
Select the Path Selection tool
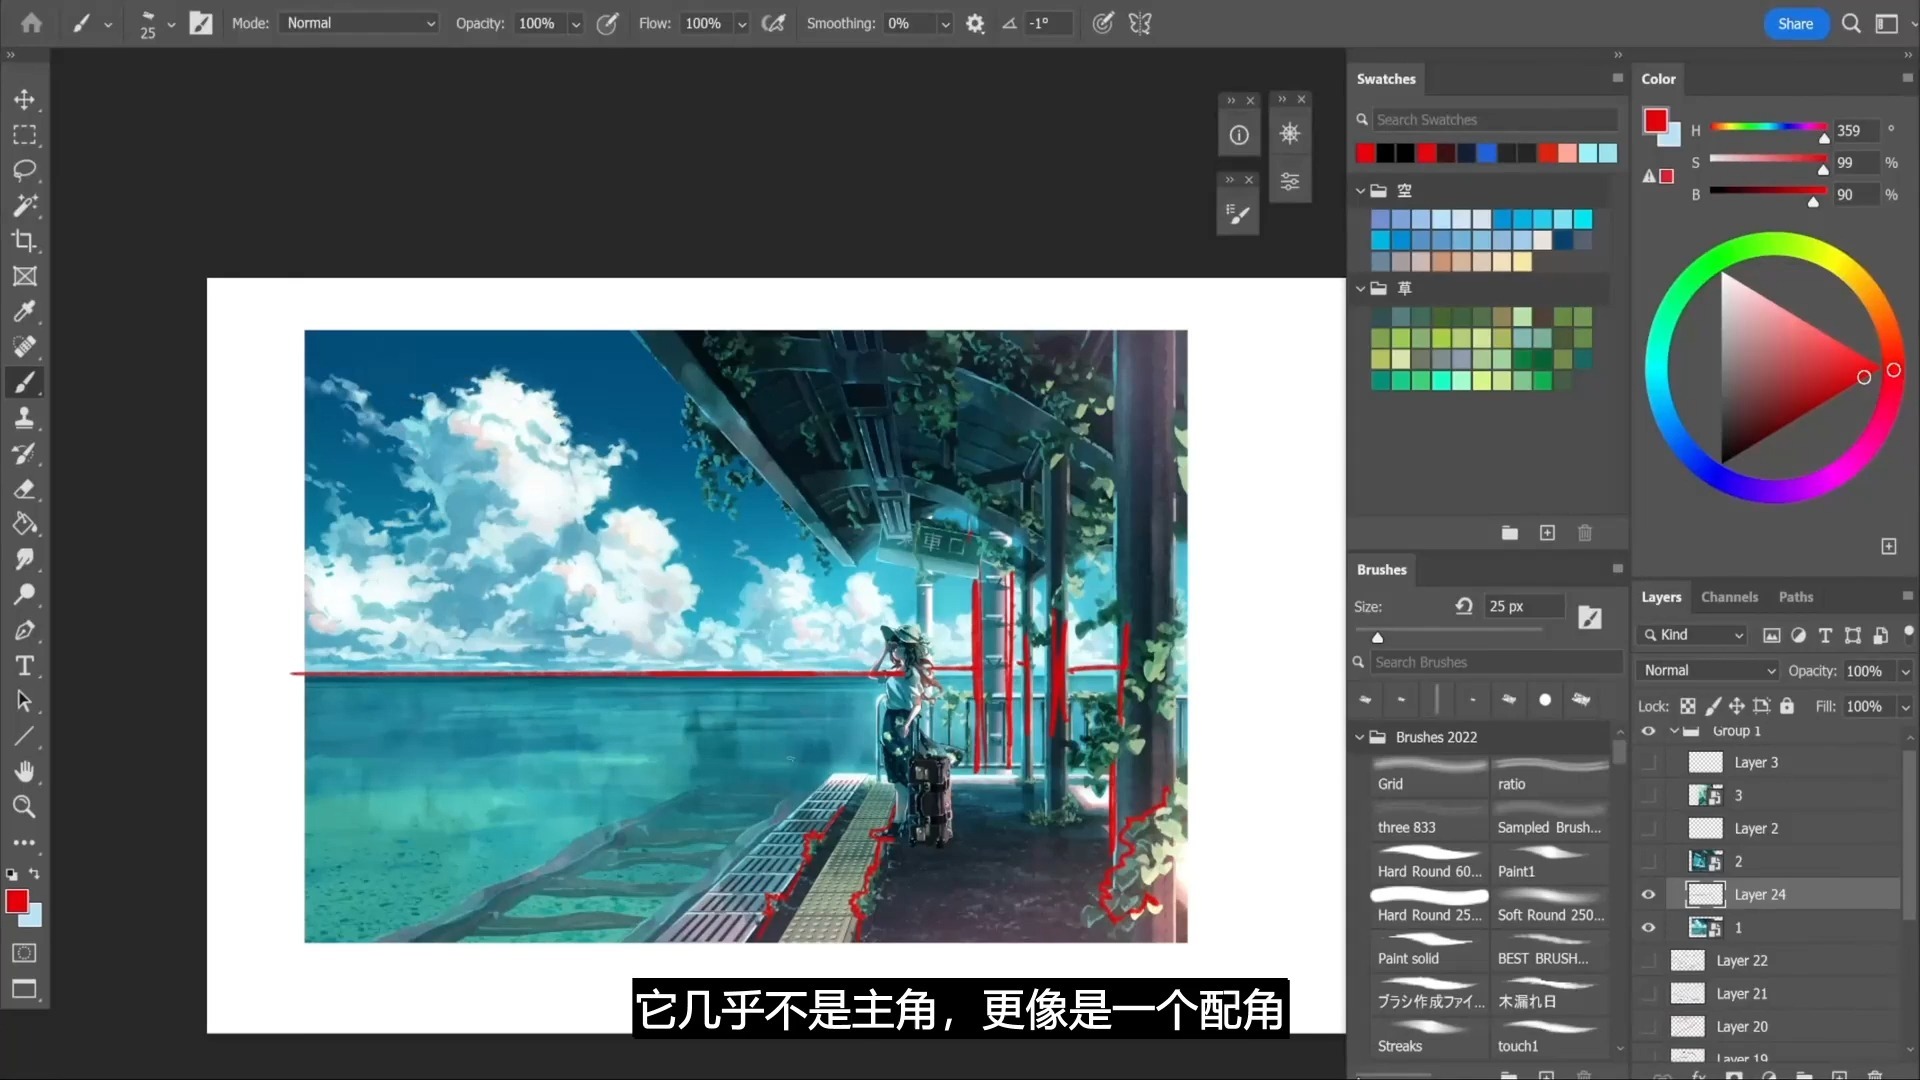tap(24, 701)
